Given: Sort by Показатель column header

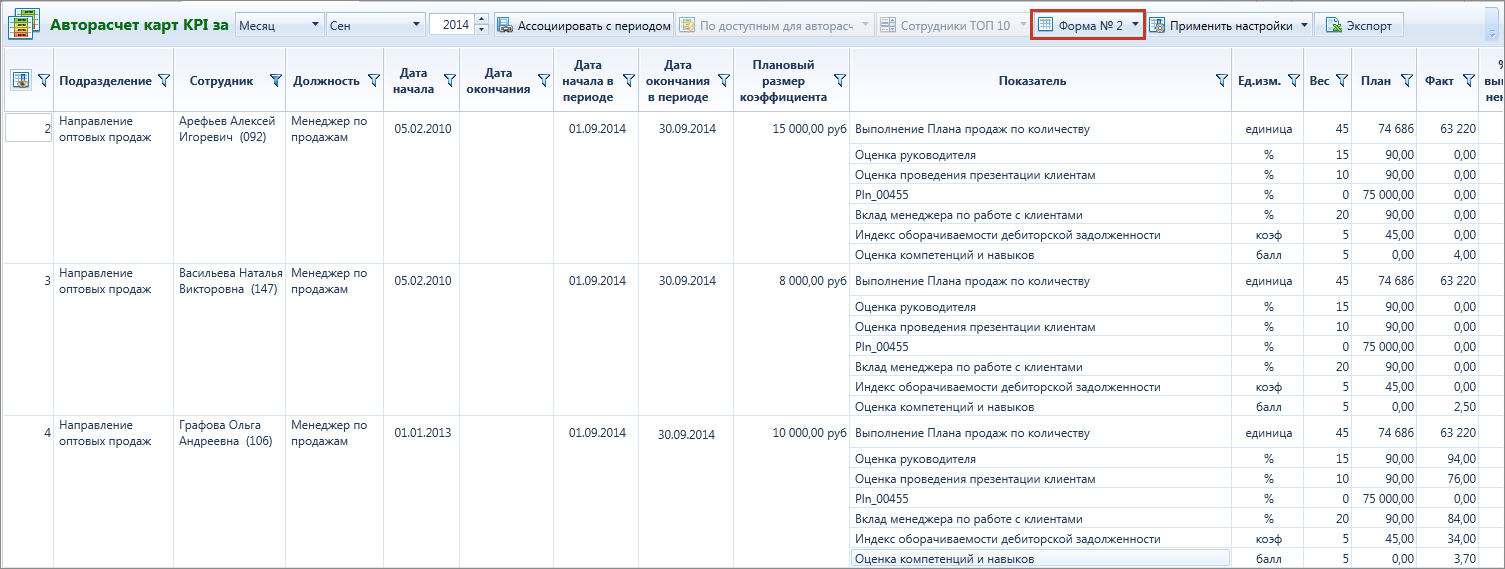Looking at the screenshot, I should [x=1032, y=81].
